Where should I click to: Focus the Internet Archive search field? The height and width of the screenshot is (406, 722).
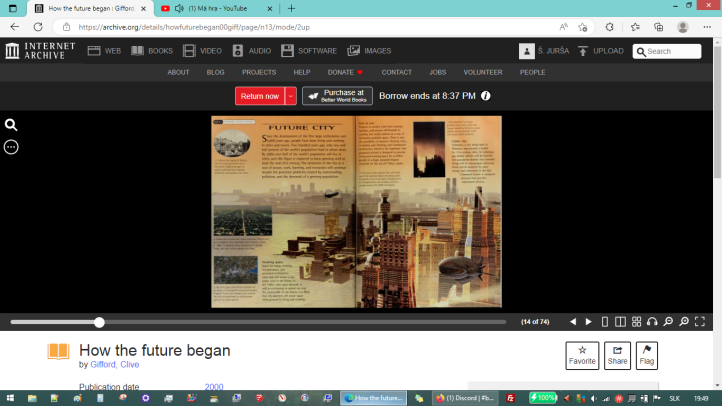pyautogui.click(x=667, y=51)
